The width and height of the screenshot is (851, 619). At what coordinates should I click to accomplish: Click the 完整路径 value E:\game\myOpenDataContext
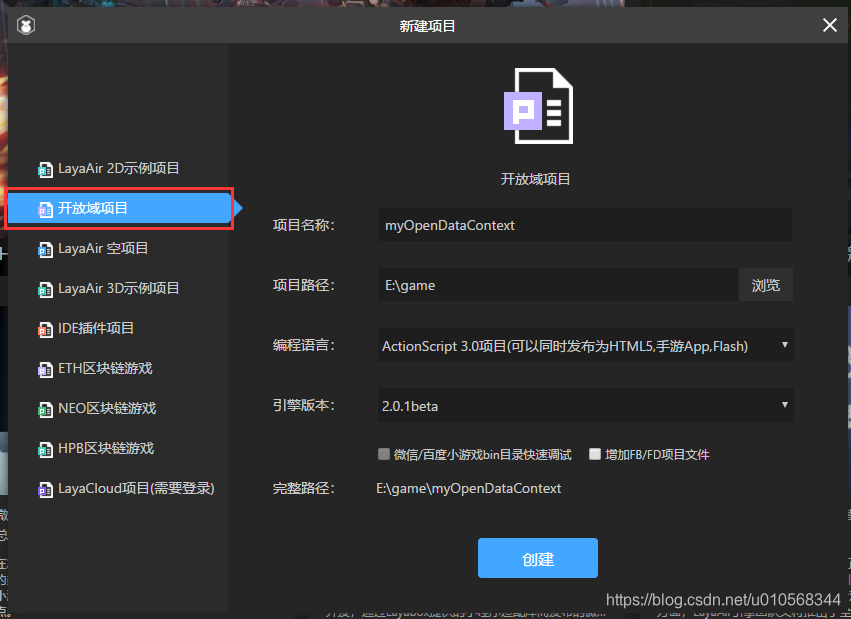coord(468,488)
